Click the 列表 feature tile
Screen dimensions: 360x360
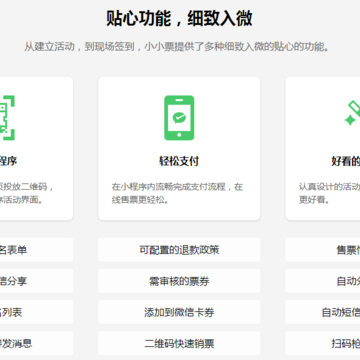click(x=36, y=312)
